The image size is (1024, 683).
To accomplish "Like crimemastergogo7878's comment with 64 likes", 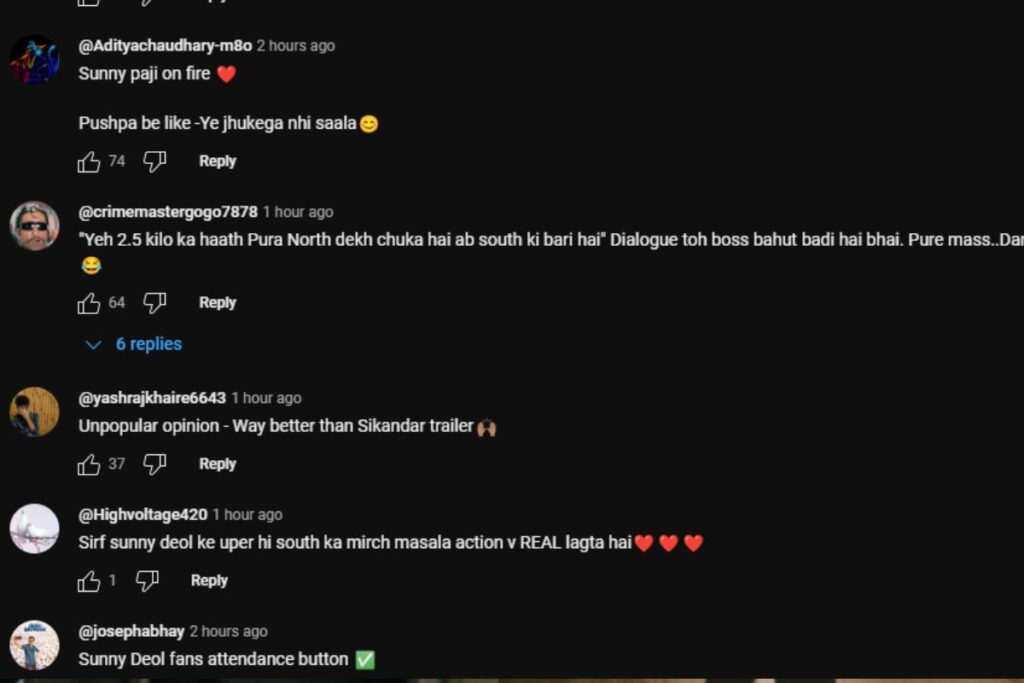I will point(89,303).
